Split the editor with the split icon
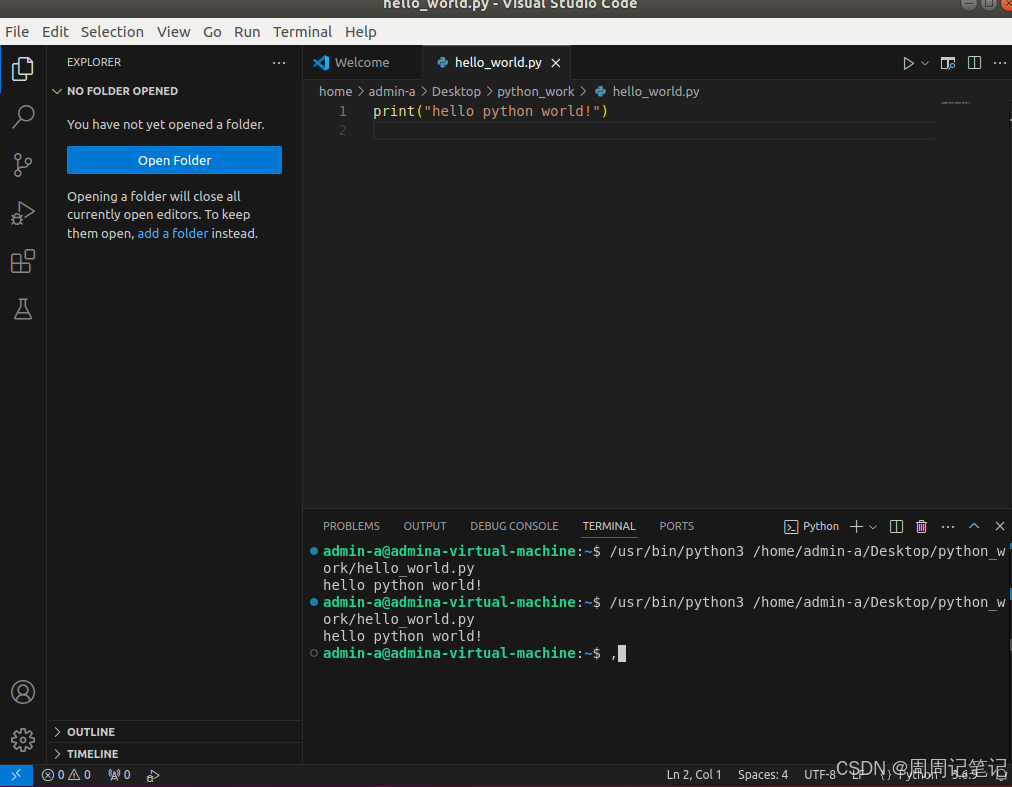Viewport: 1012px width, 787px height. [974, 62]
